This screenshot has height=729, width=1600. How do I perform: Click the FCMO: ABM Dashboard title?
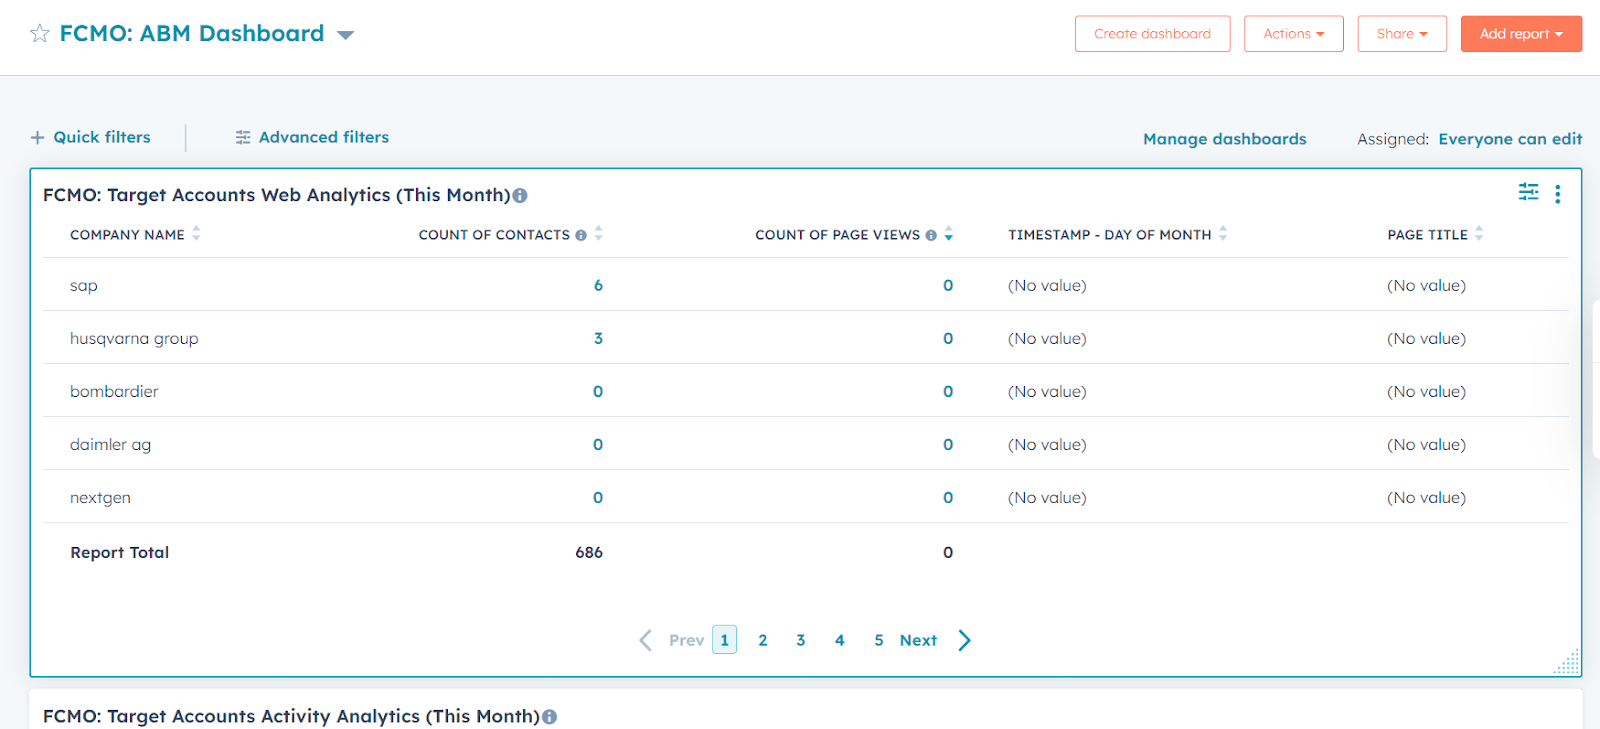(192, 34)
